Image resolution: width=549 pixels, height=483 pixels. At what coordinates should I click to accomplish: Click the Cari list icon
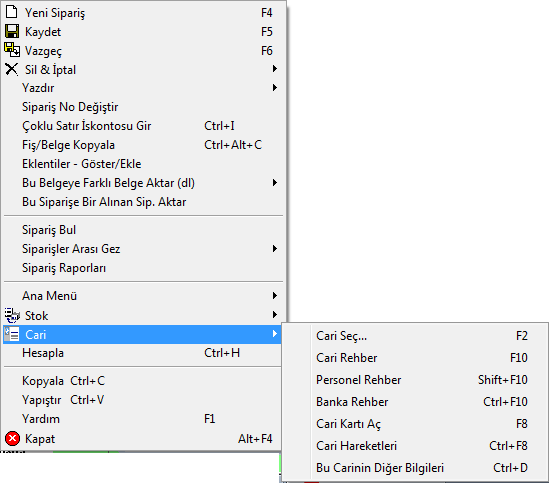point(12,334)
